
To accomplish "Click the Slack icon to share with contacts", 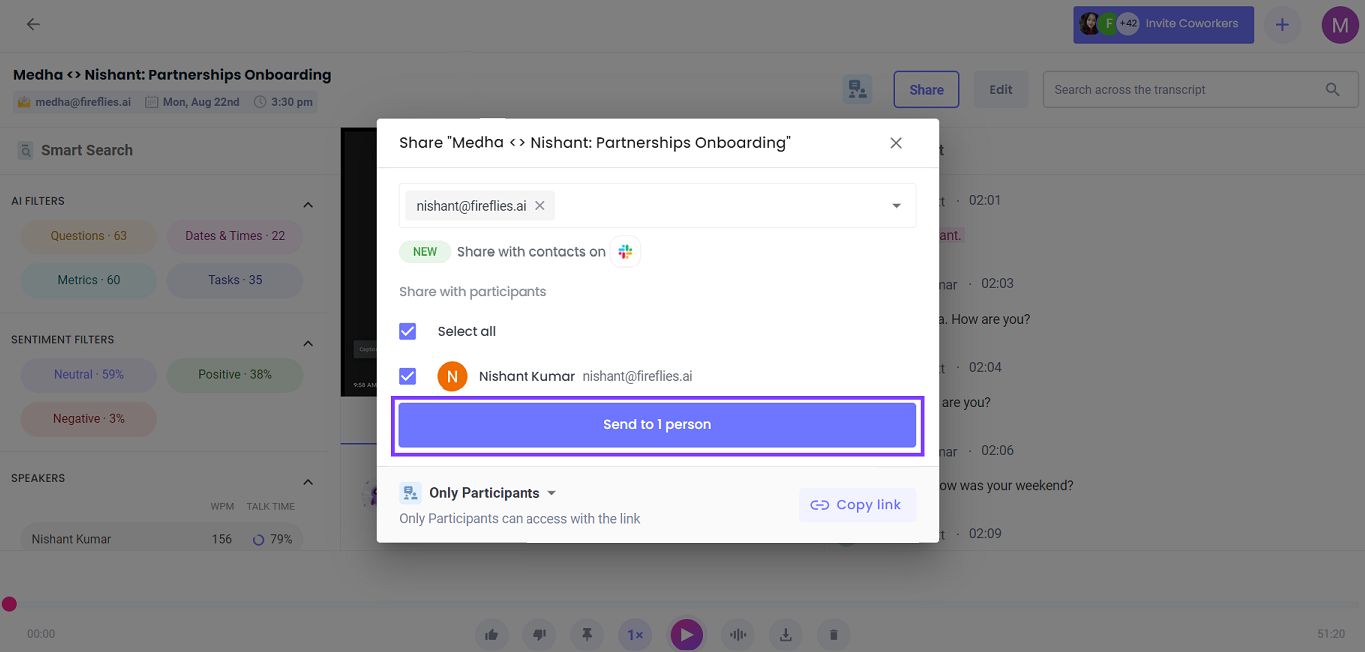I will coord(625,251).
